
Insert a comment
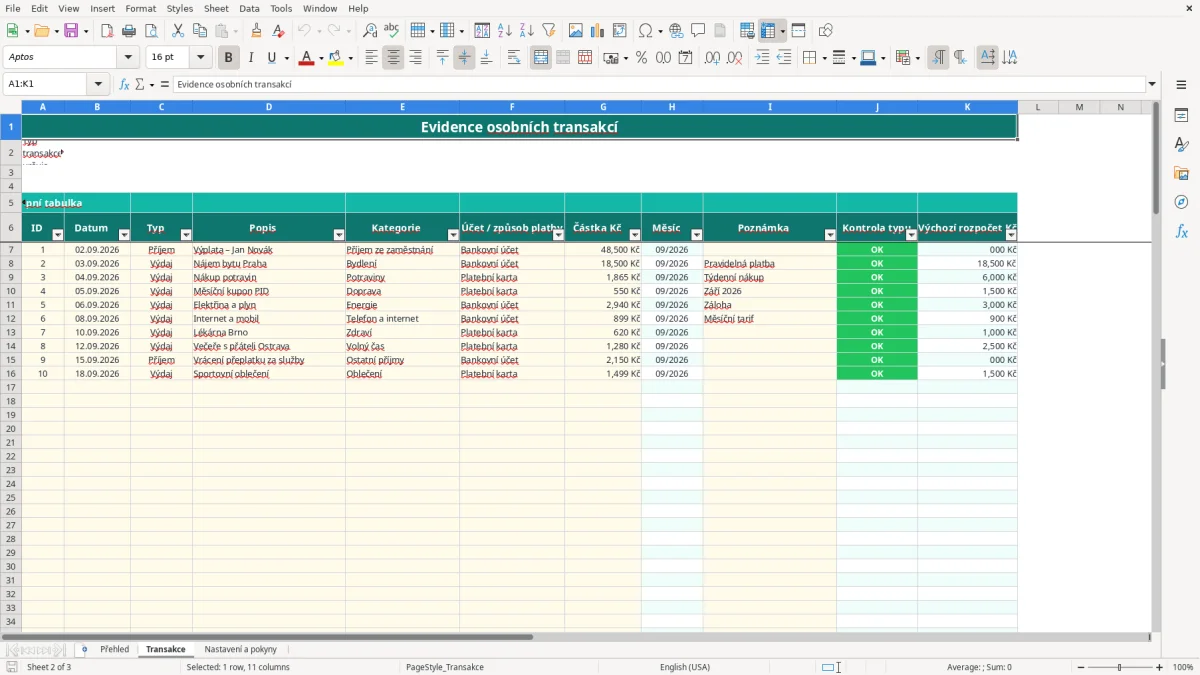click(699, 31)
